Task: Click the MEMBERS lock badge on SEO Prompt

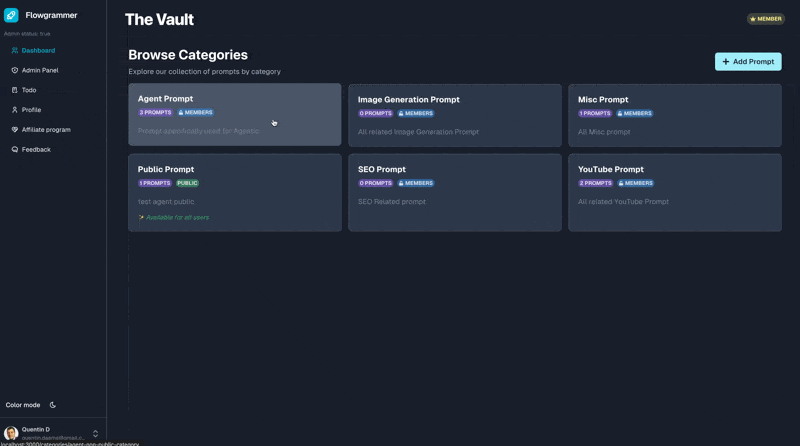Action: click(x=416, y=183)
